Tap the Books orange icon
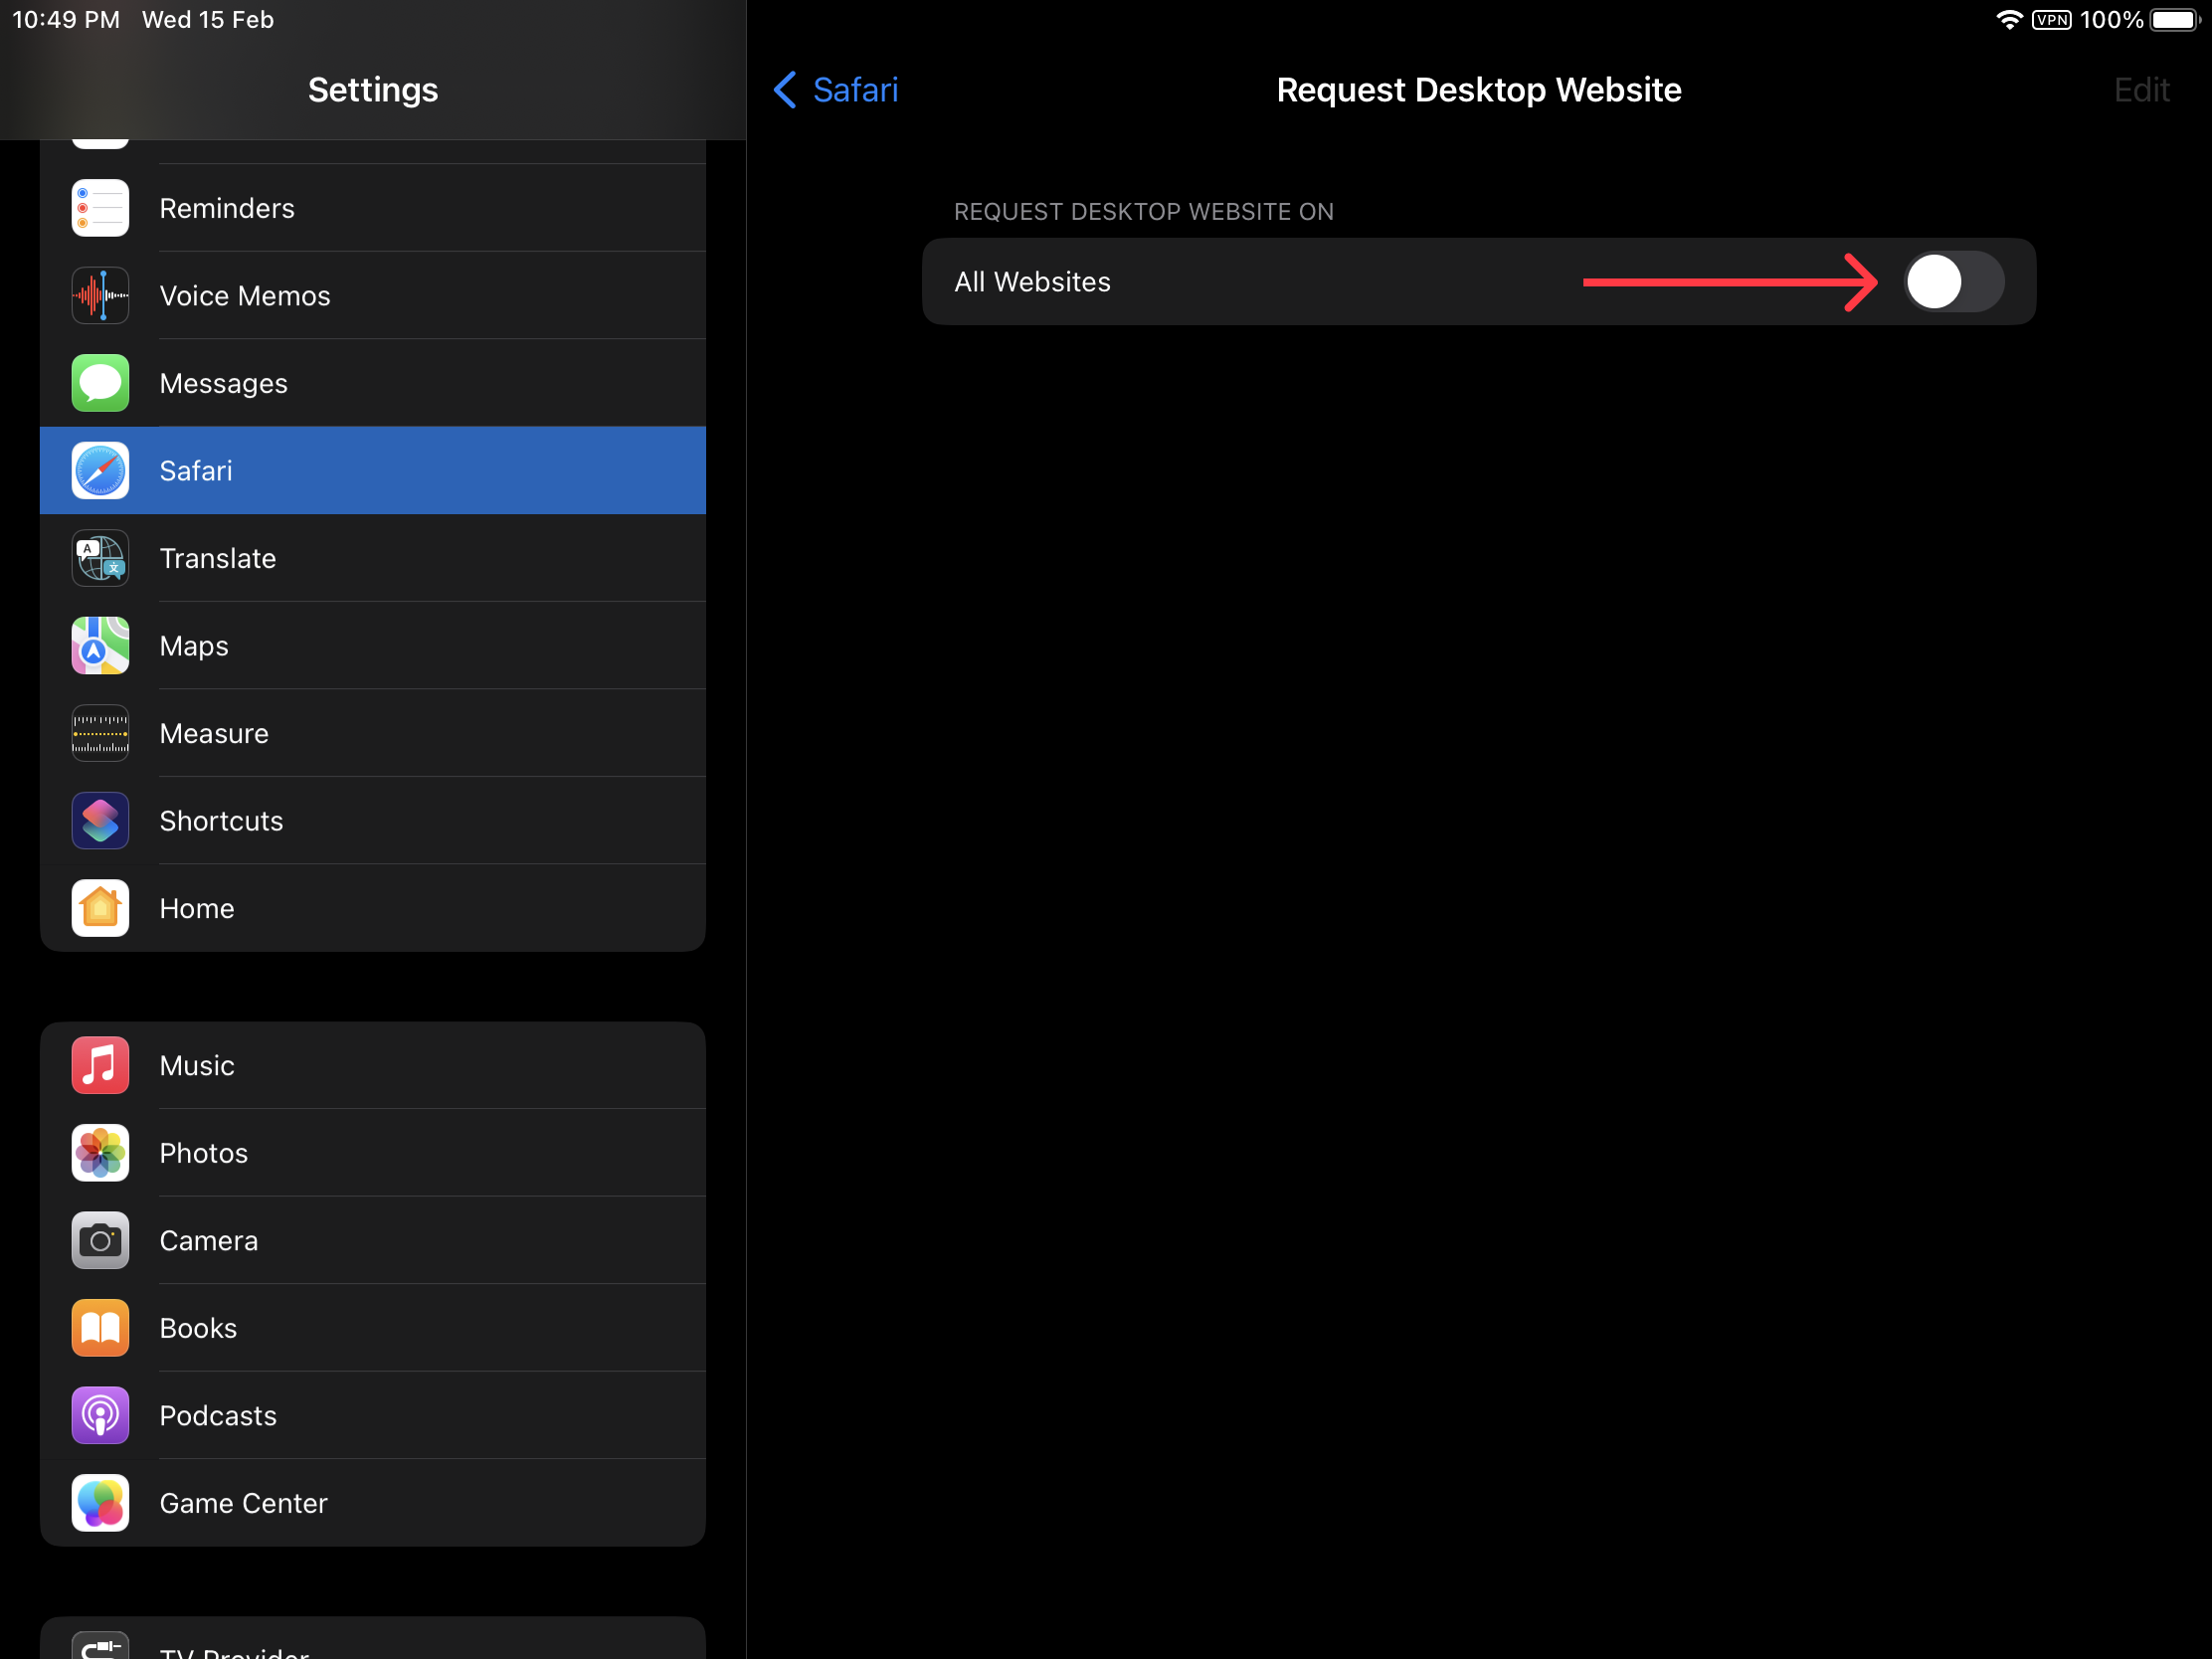Screen dimensions: 2212x1659 (x=100, y=1328)
